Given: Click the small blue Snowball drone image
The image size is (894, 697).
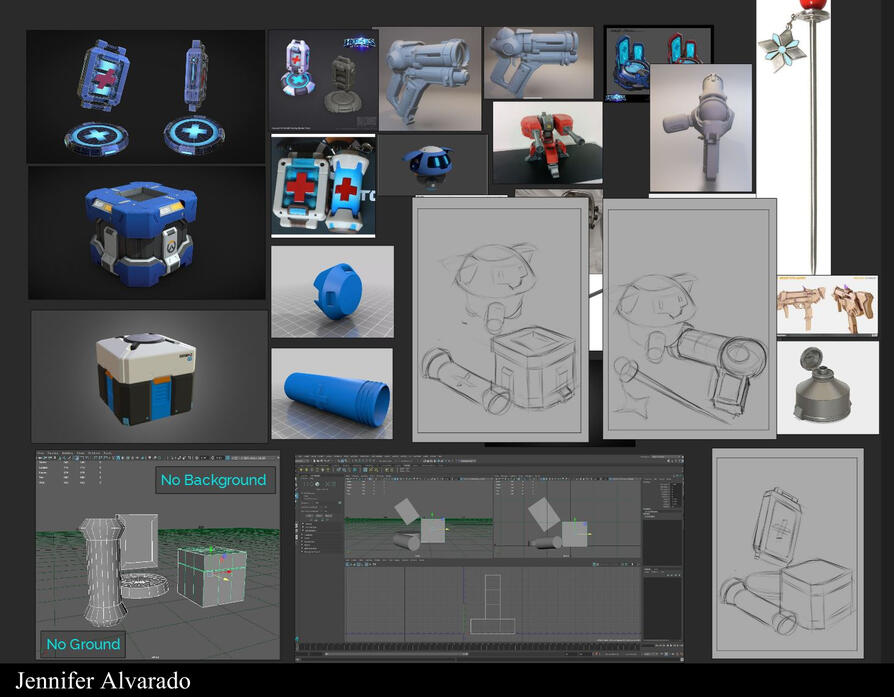Looking at the screenshot, I should 431,163.
